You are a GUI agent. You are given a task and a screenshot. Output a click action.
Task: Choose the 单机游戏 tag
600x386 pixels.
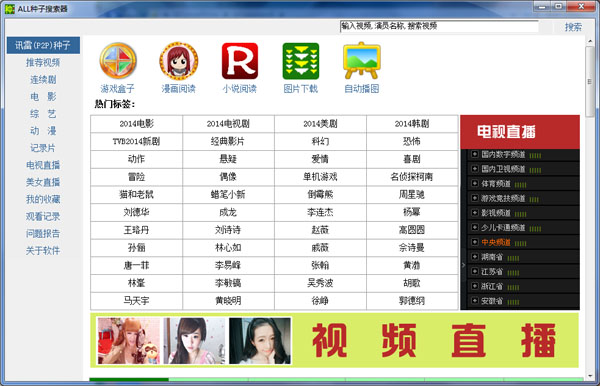pyautogui.click(x=320, y=177)
